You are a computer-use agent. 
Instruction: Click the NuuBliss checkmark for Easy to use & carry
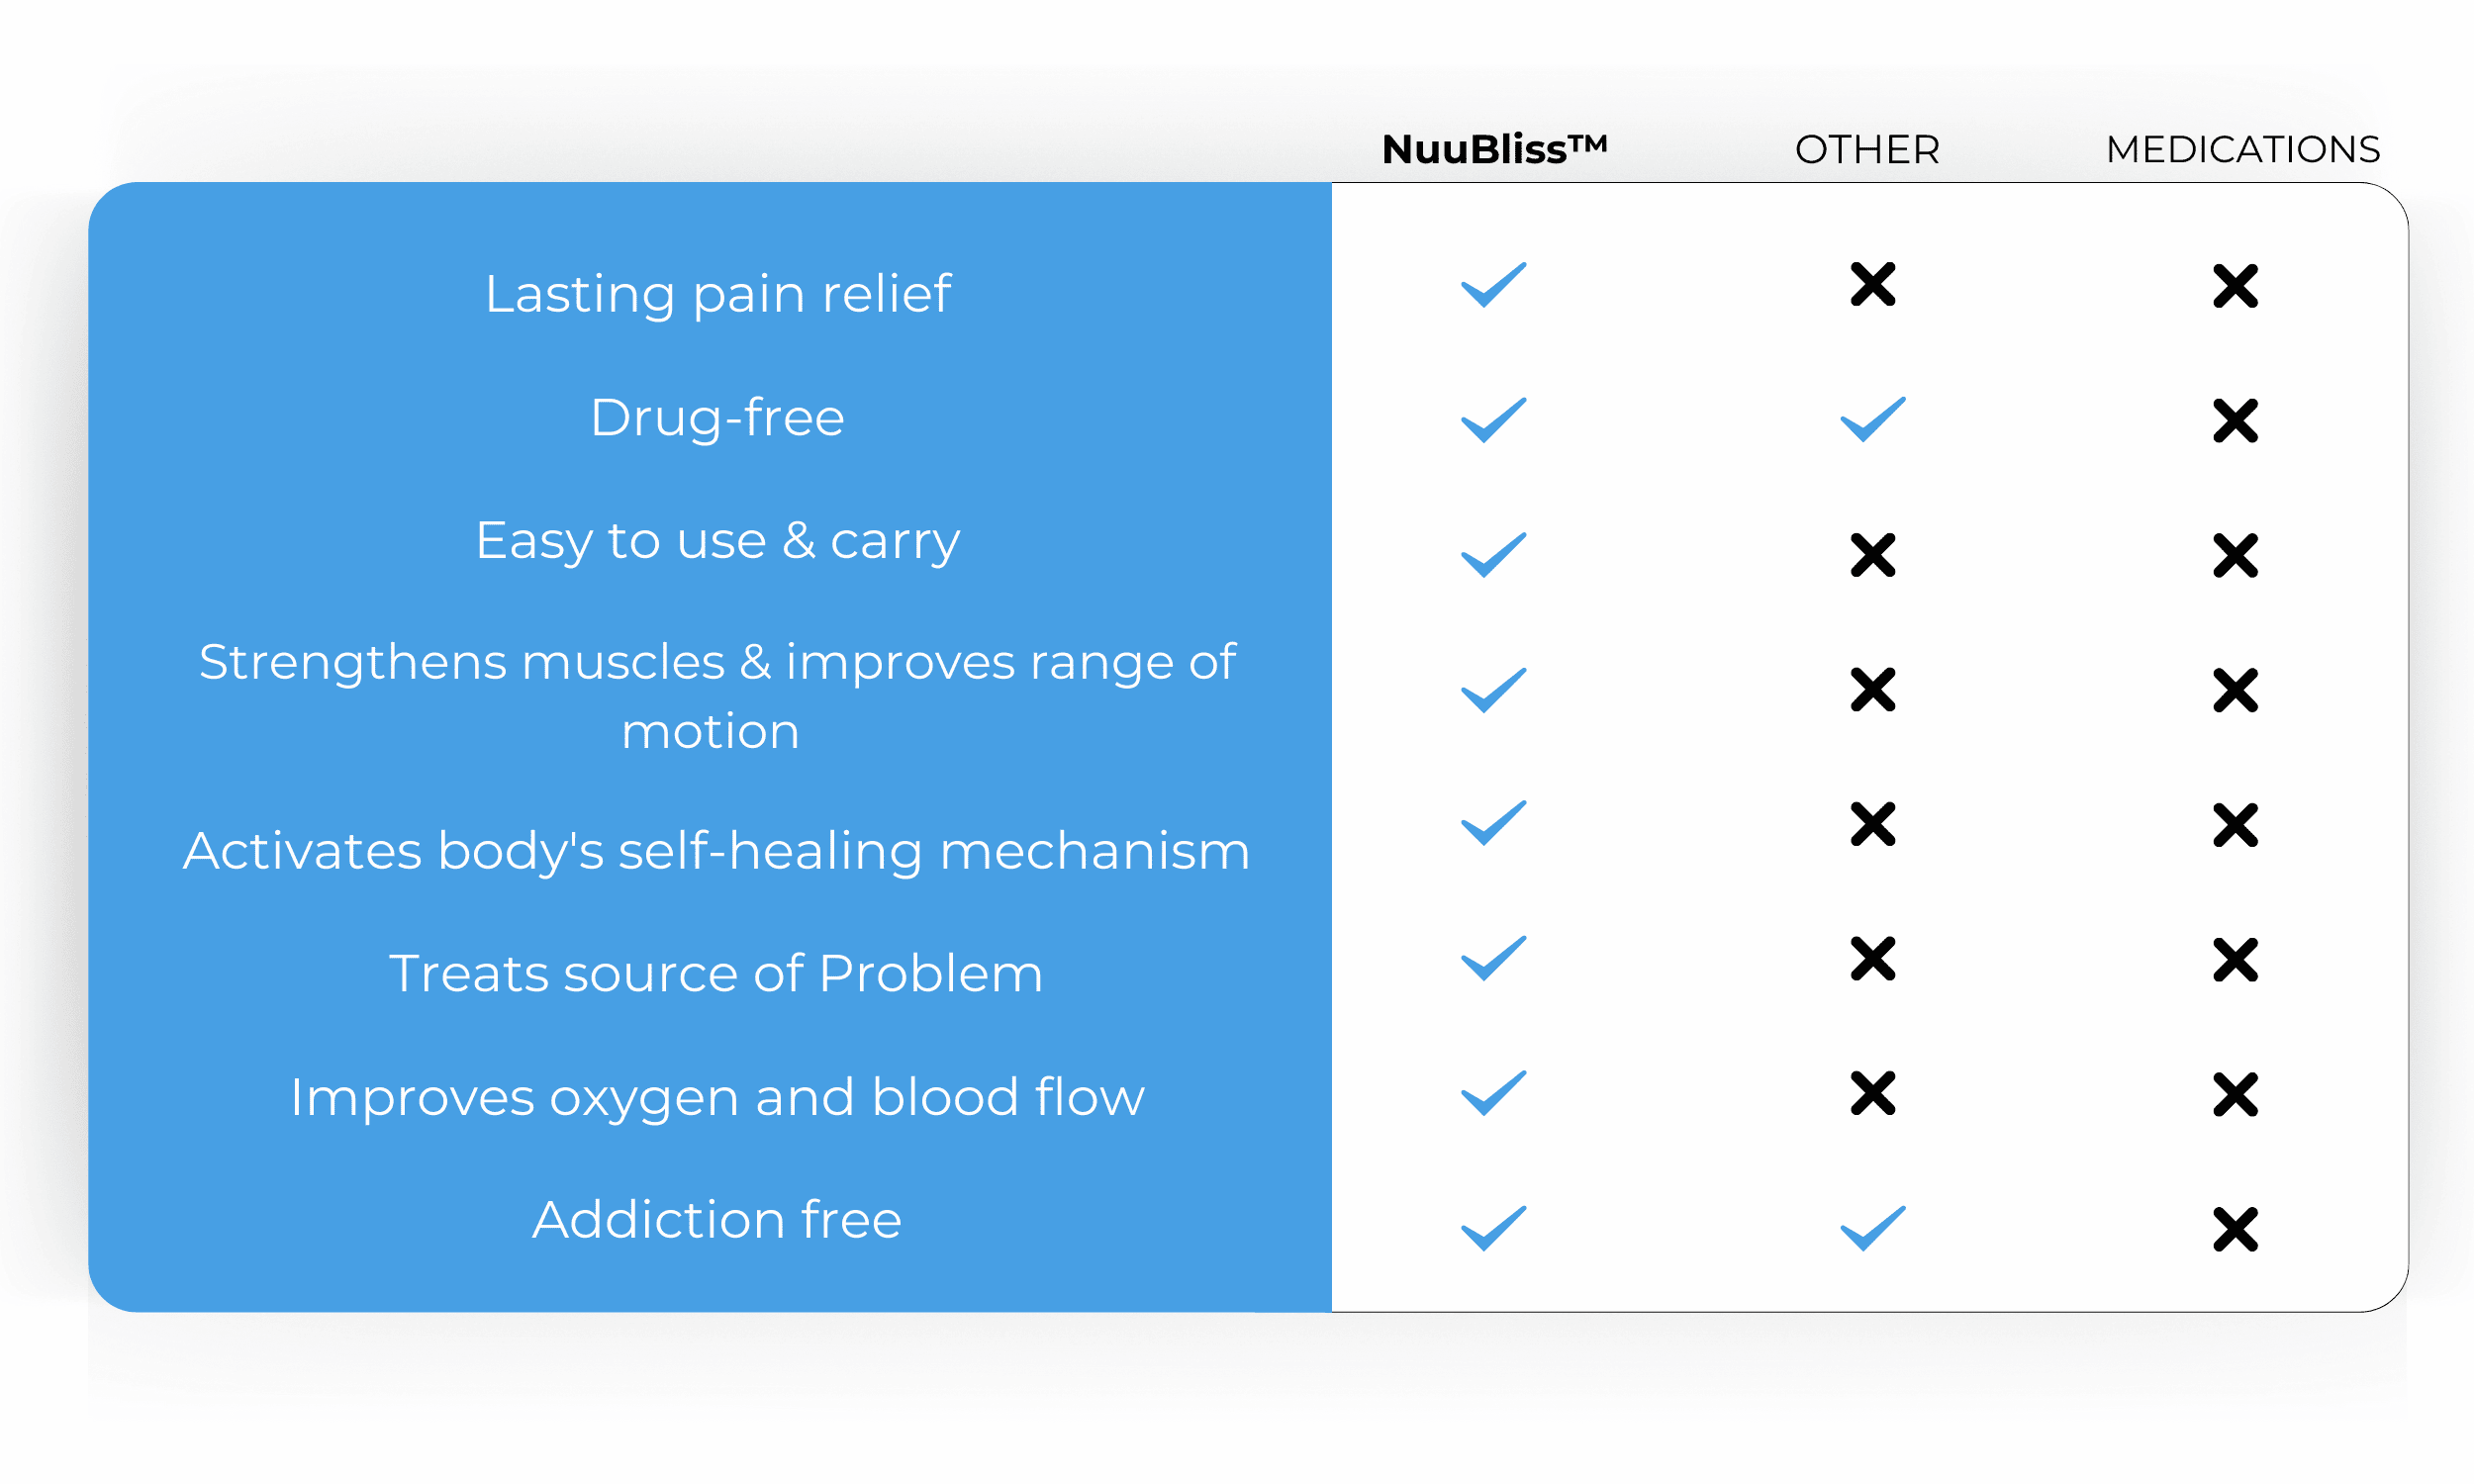(1493, 555)
